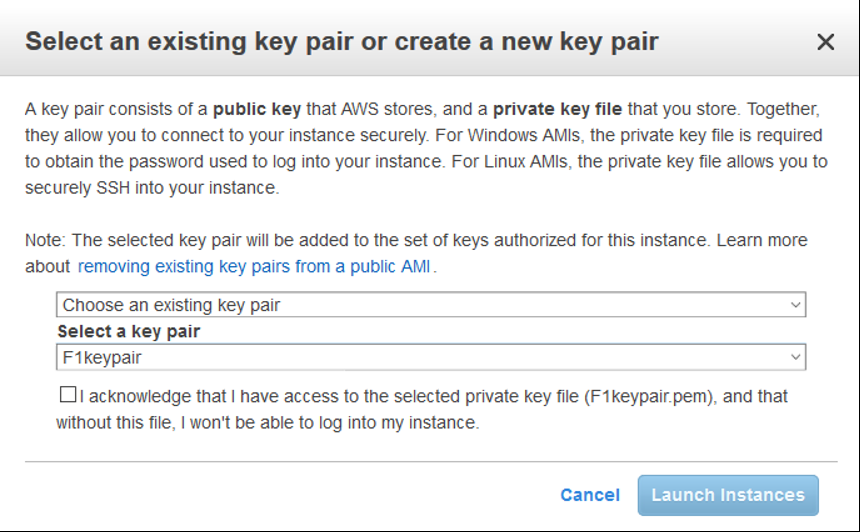Click the 'without this file' acknowledgement second line
The image size is (860, 532).
click(268, 423)
